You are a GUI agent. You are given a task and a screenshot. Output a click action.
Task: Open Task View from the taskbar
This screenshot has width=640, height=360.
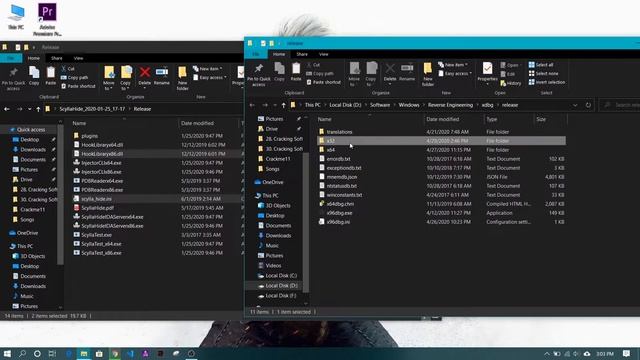pyautogui.click(x=52, y=353)
